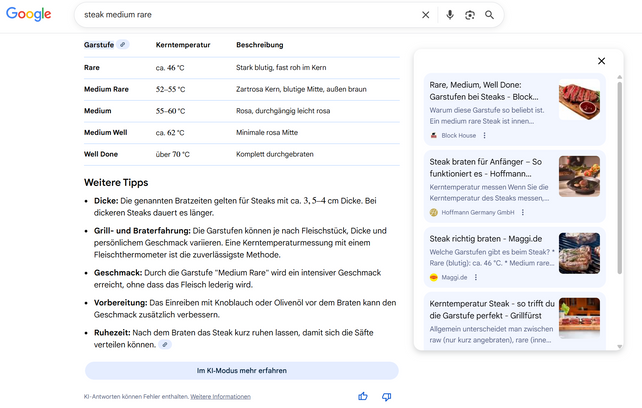Viewport: 642px width, 408px height.
Task: Click source link icon after Ruhezeit tip
Action: (x=165, y=344)
